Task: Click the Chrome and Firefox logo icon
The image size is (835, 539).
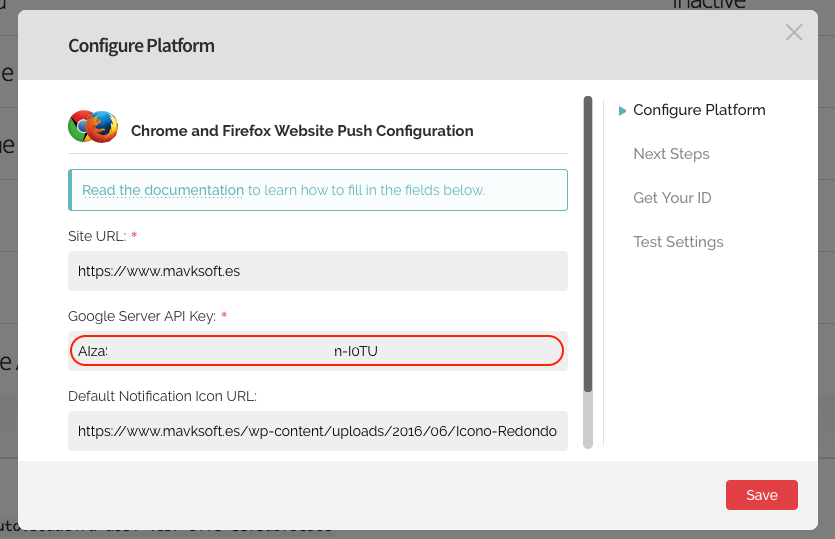Action: pyautogui.click(x=93, y=127)
